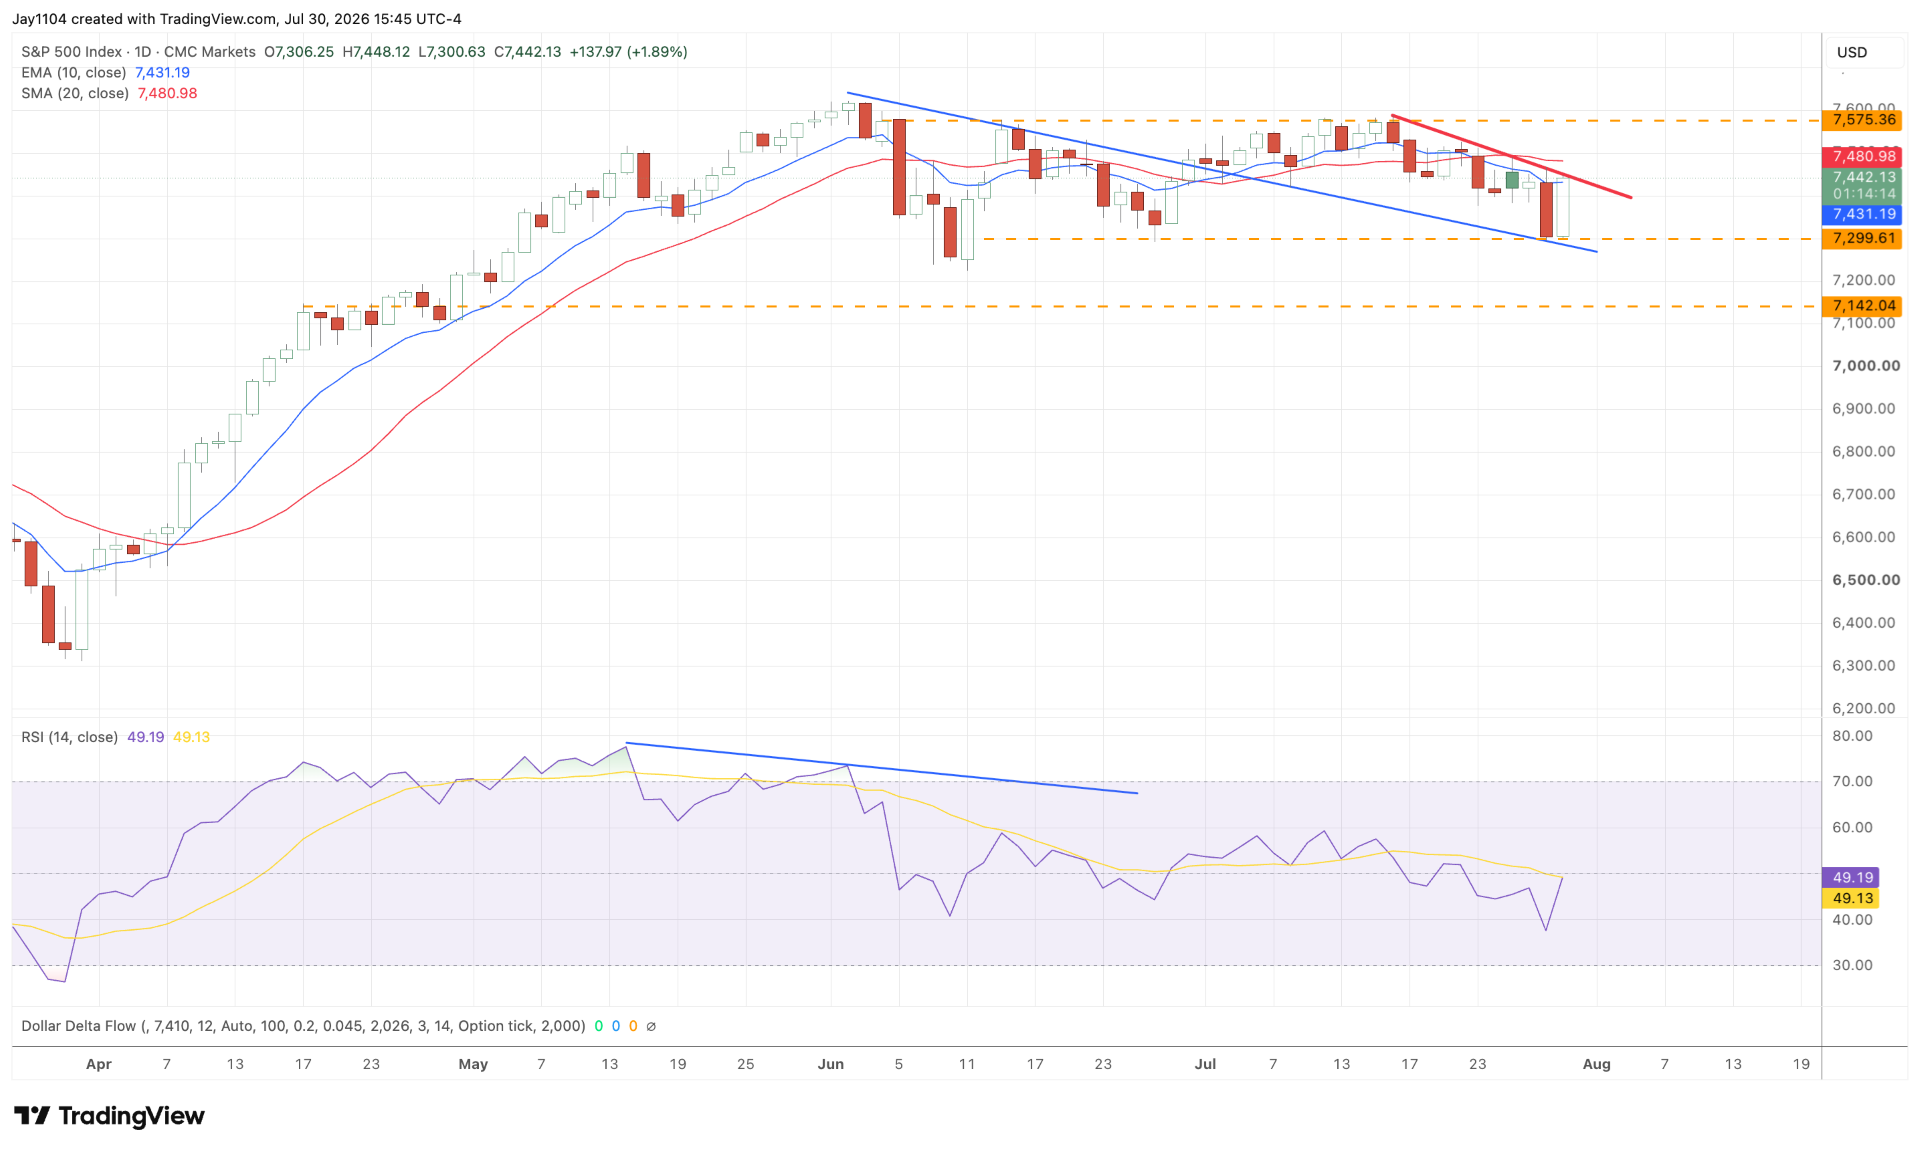Click the purple 49.19 RSI axis label
The height and width of the screenshot is (1152, 1920).
point(1851,877)
